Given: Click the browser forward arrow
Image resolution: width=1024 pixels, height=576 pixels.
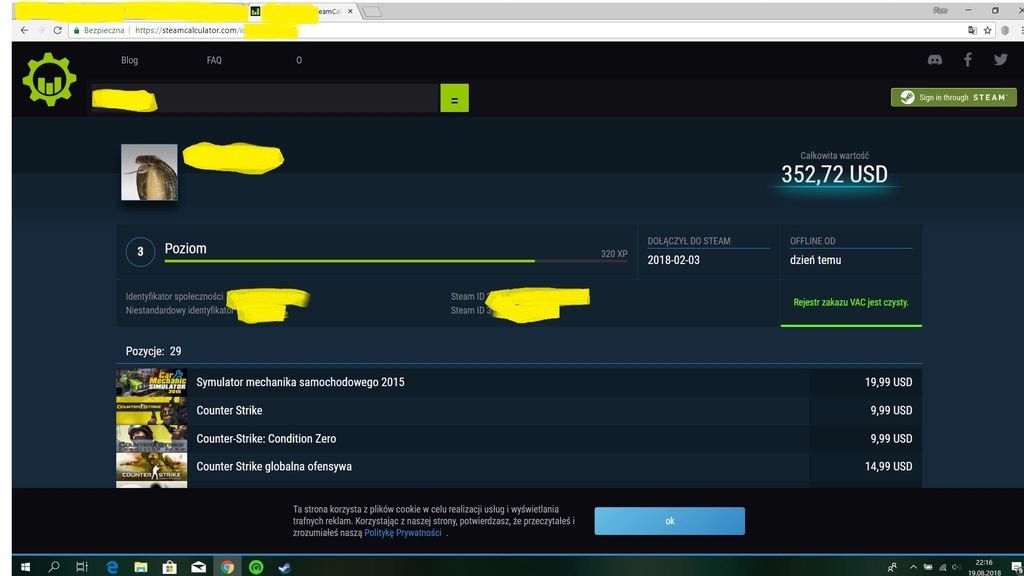Looking at the screenshot, I should 40,30.
